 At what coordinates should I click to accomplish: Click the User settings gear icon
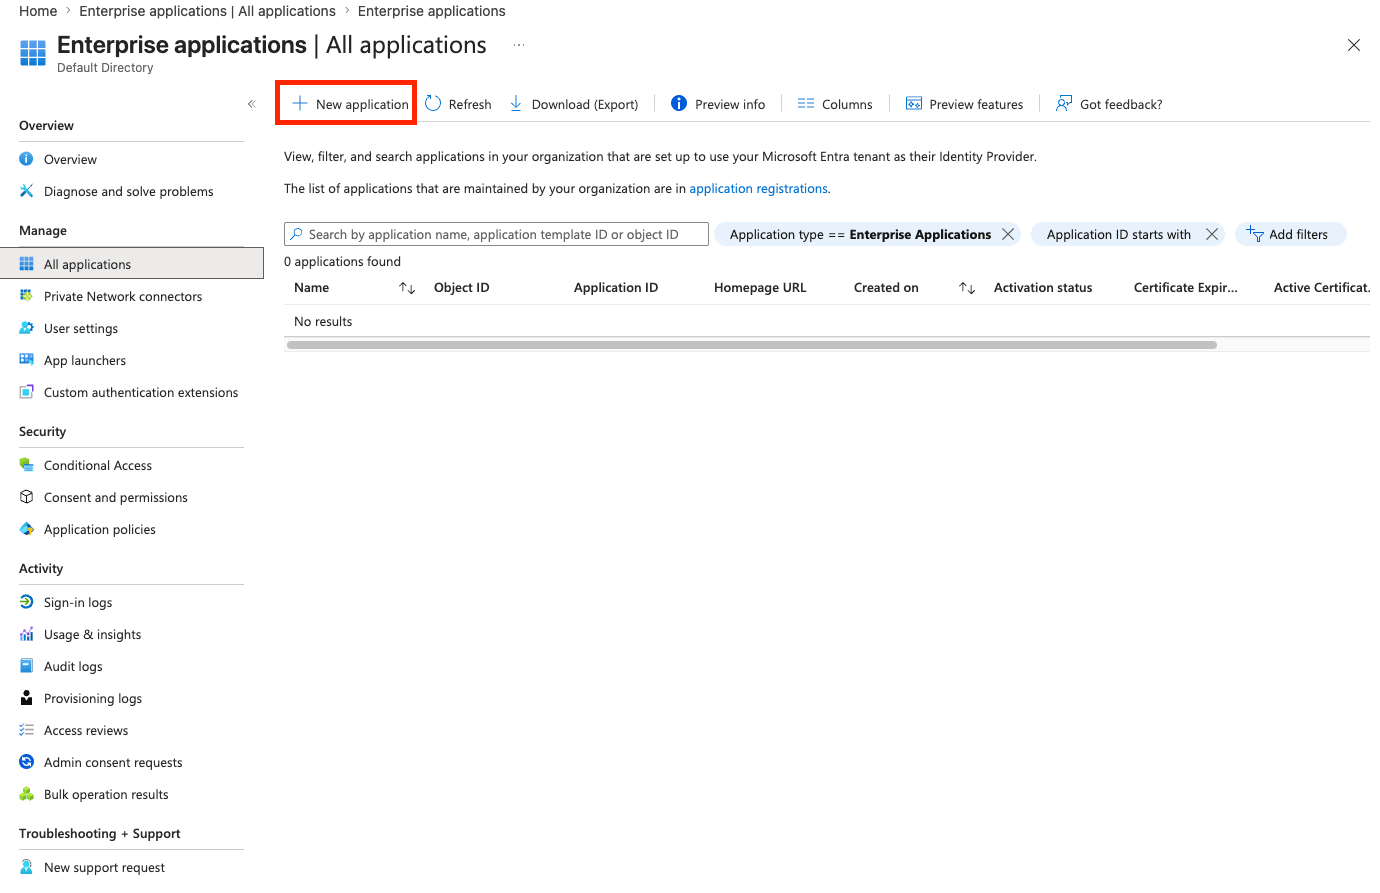[27, 328]
